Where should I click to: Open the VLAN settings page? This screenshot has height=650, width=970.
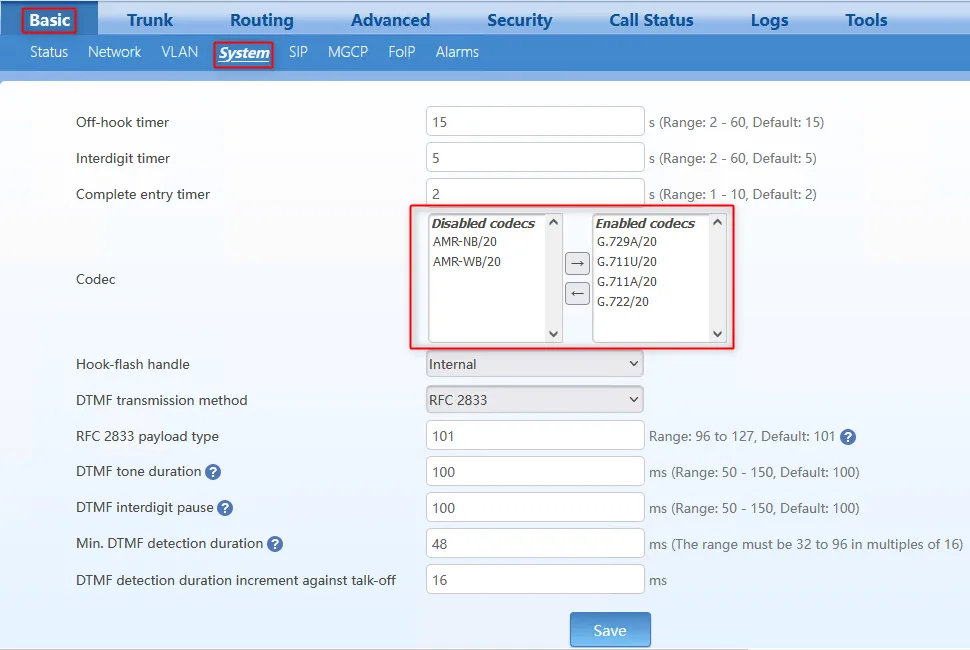(x=179, y=52)
